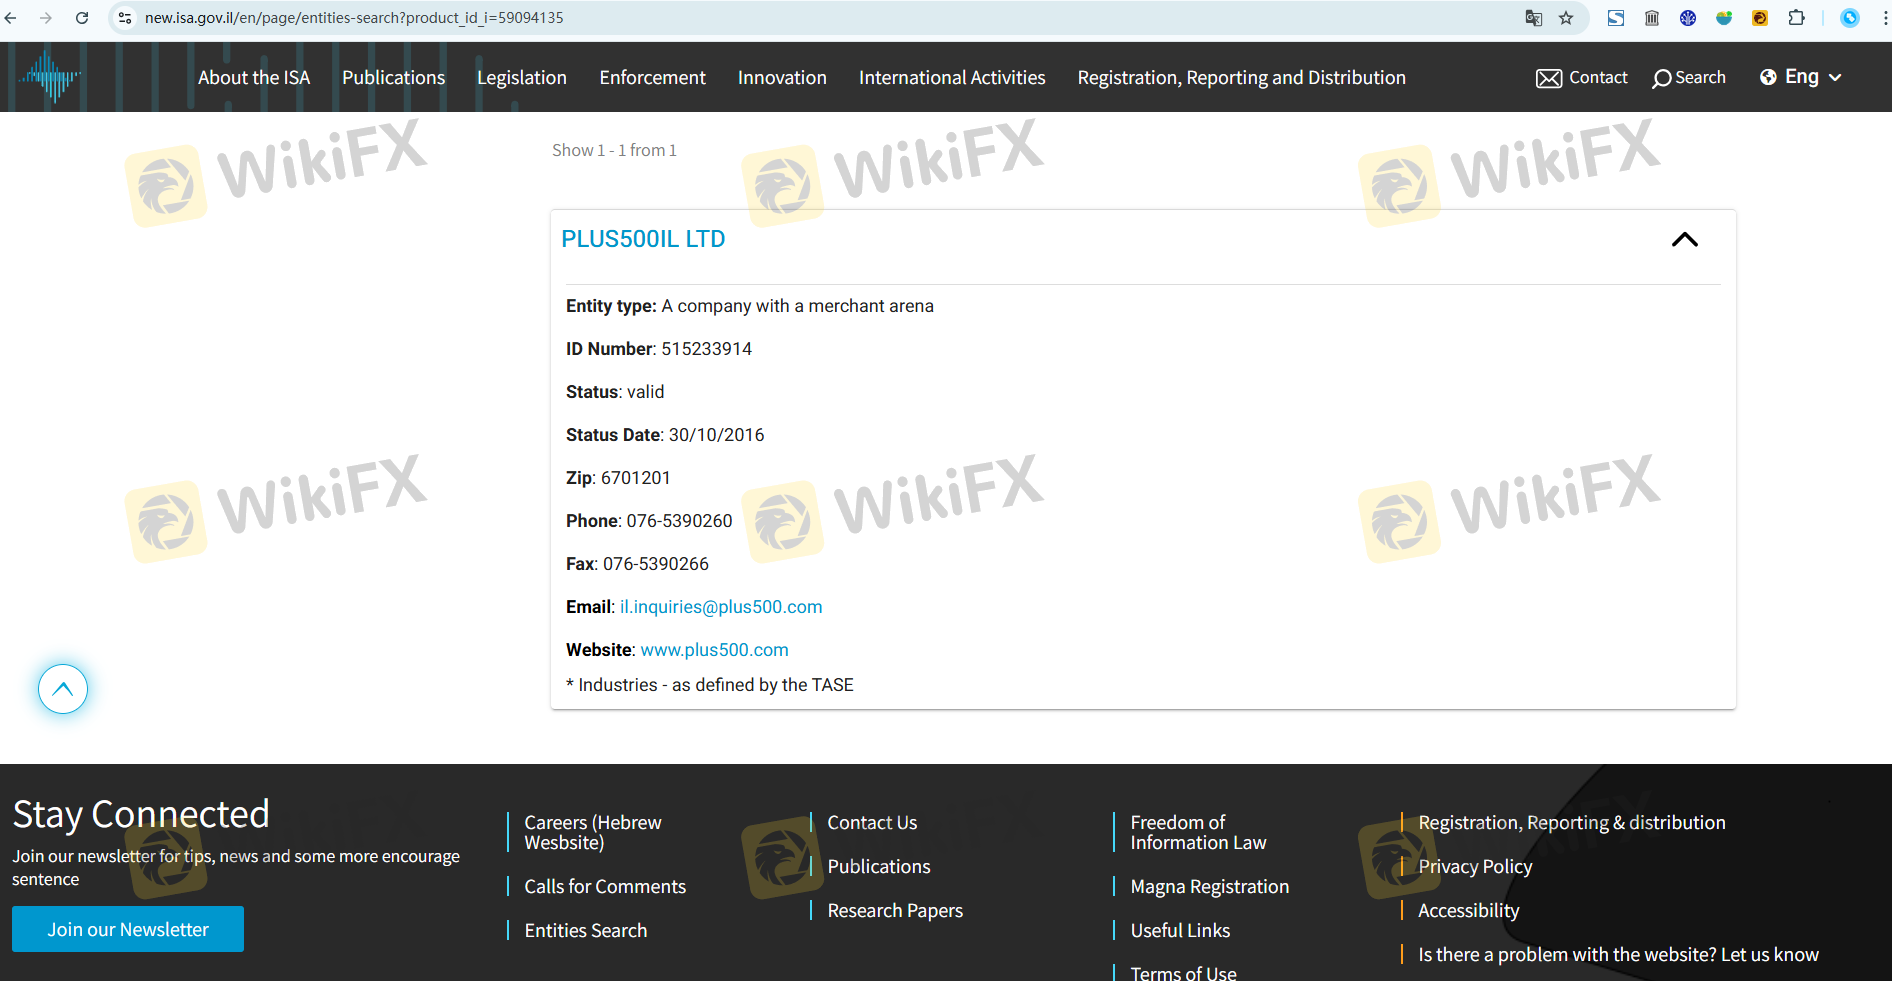Open Calls for Comments footer link
Screen dimensions: 1892x981
tap(605, 886)
